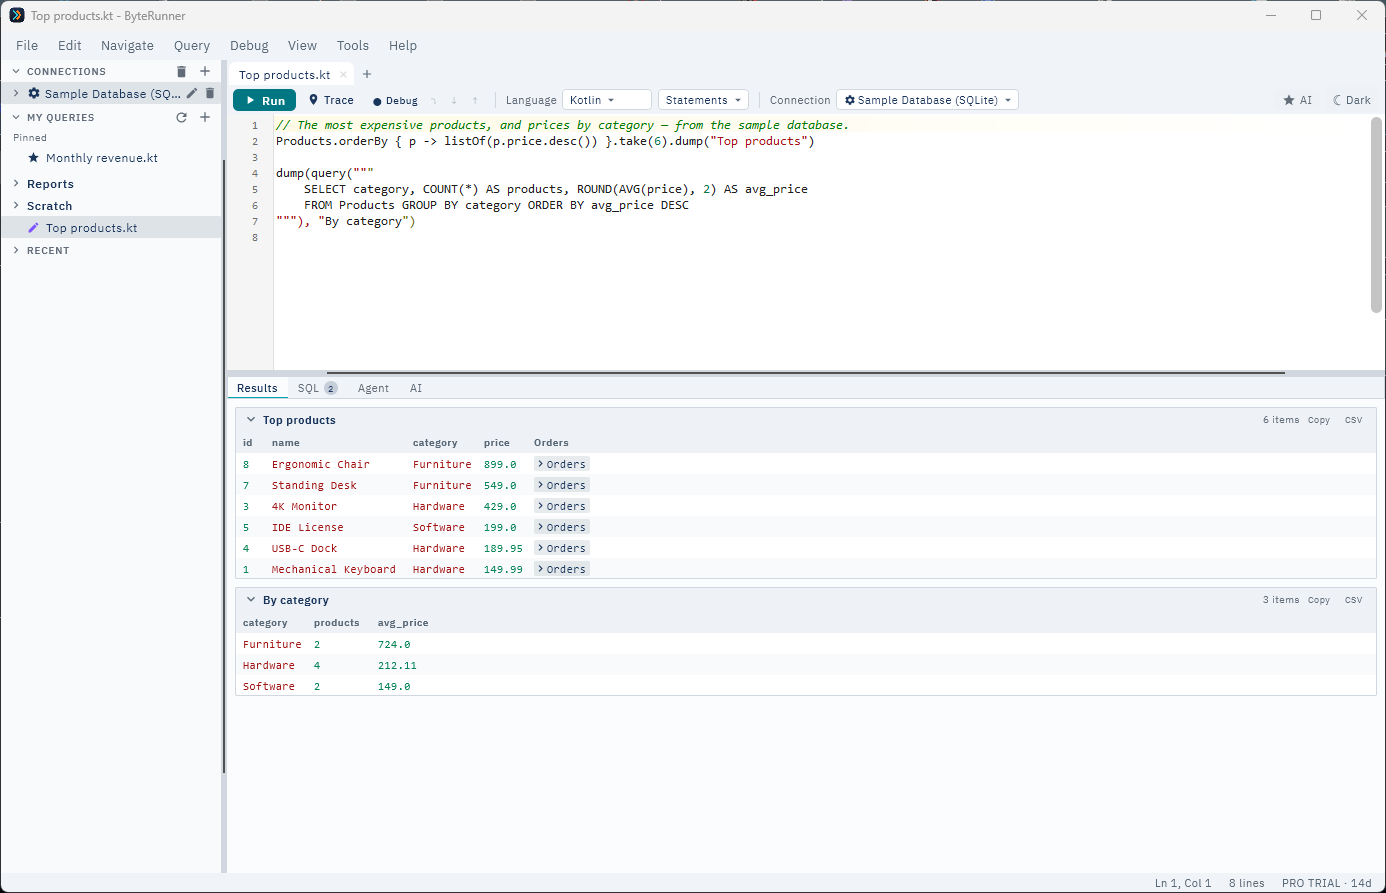Screen dimensions: 1386x893
Task: Expand the Scratch folder
Action: click(16, 206)
